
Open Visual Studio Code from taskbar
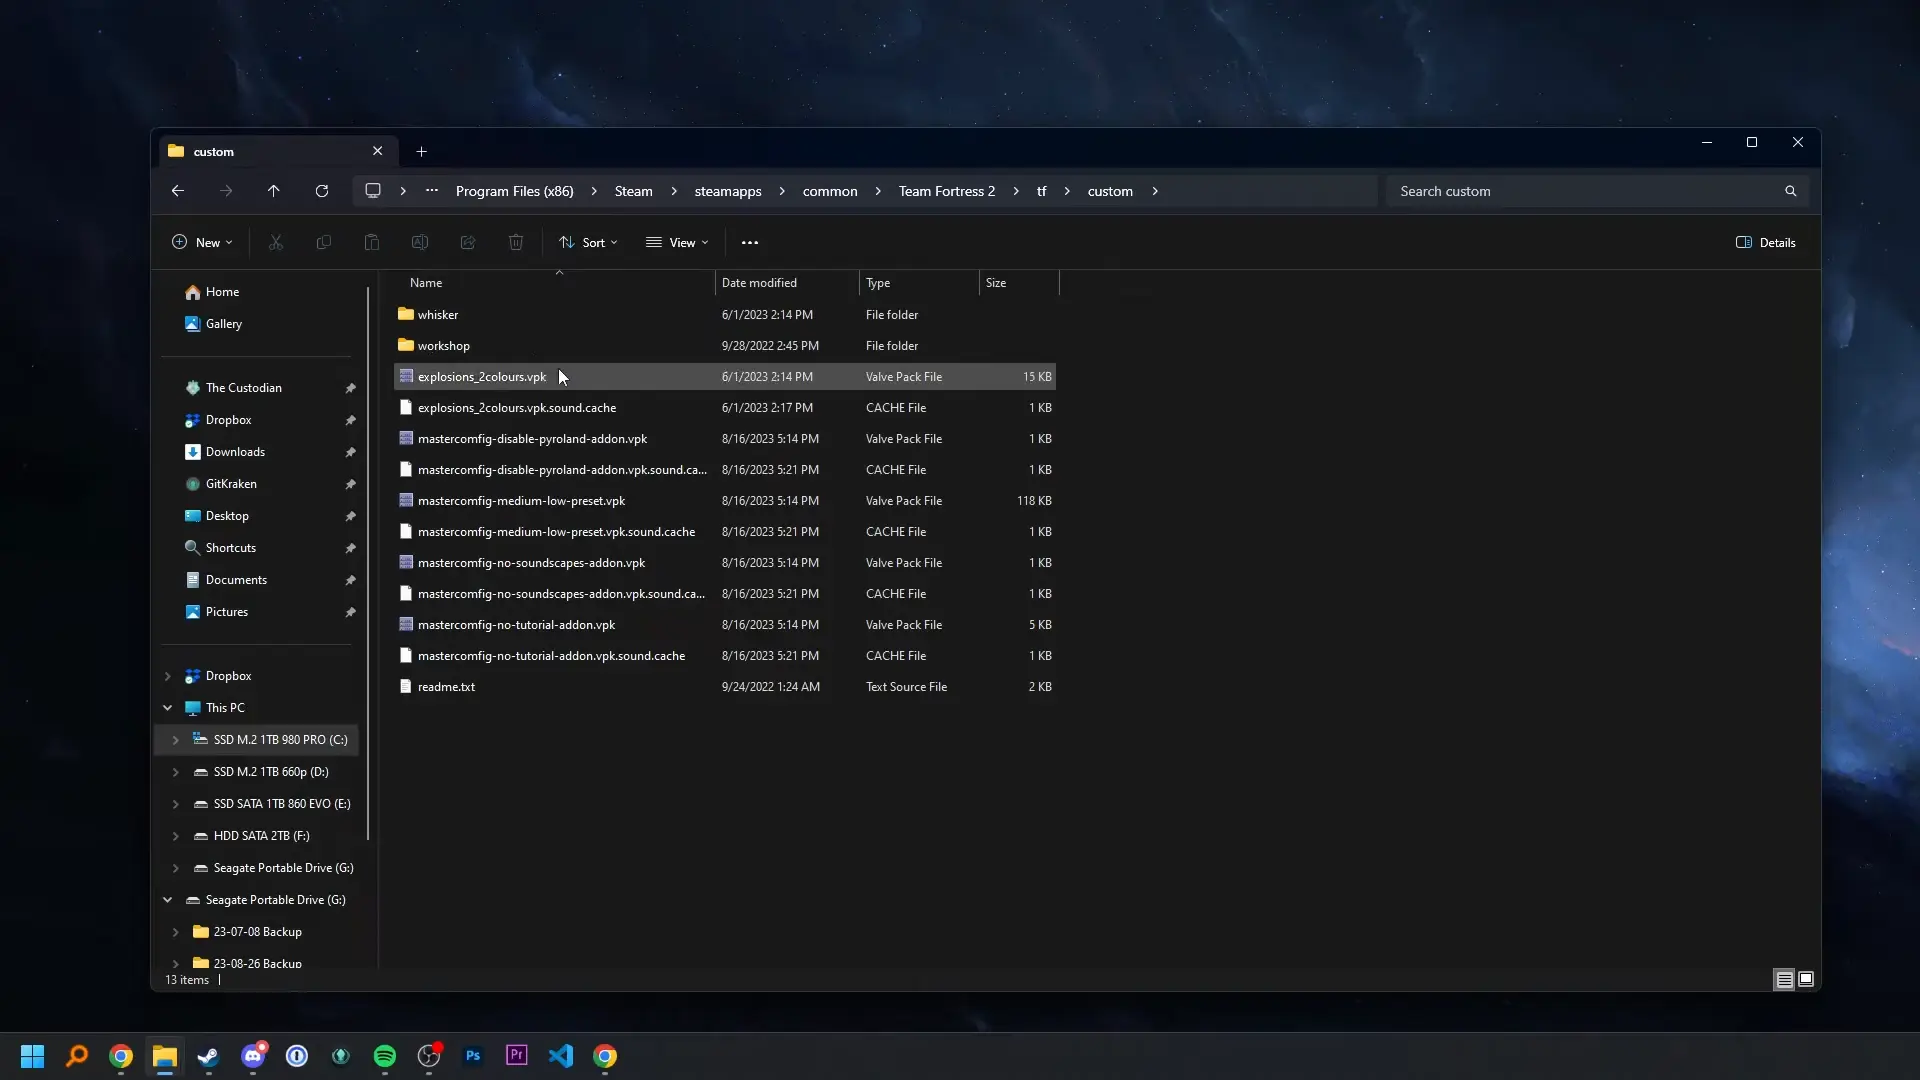click(x=561, y=1056)
